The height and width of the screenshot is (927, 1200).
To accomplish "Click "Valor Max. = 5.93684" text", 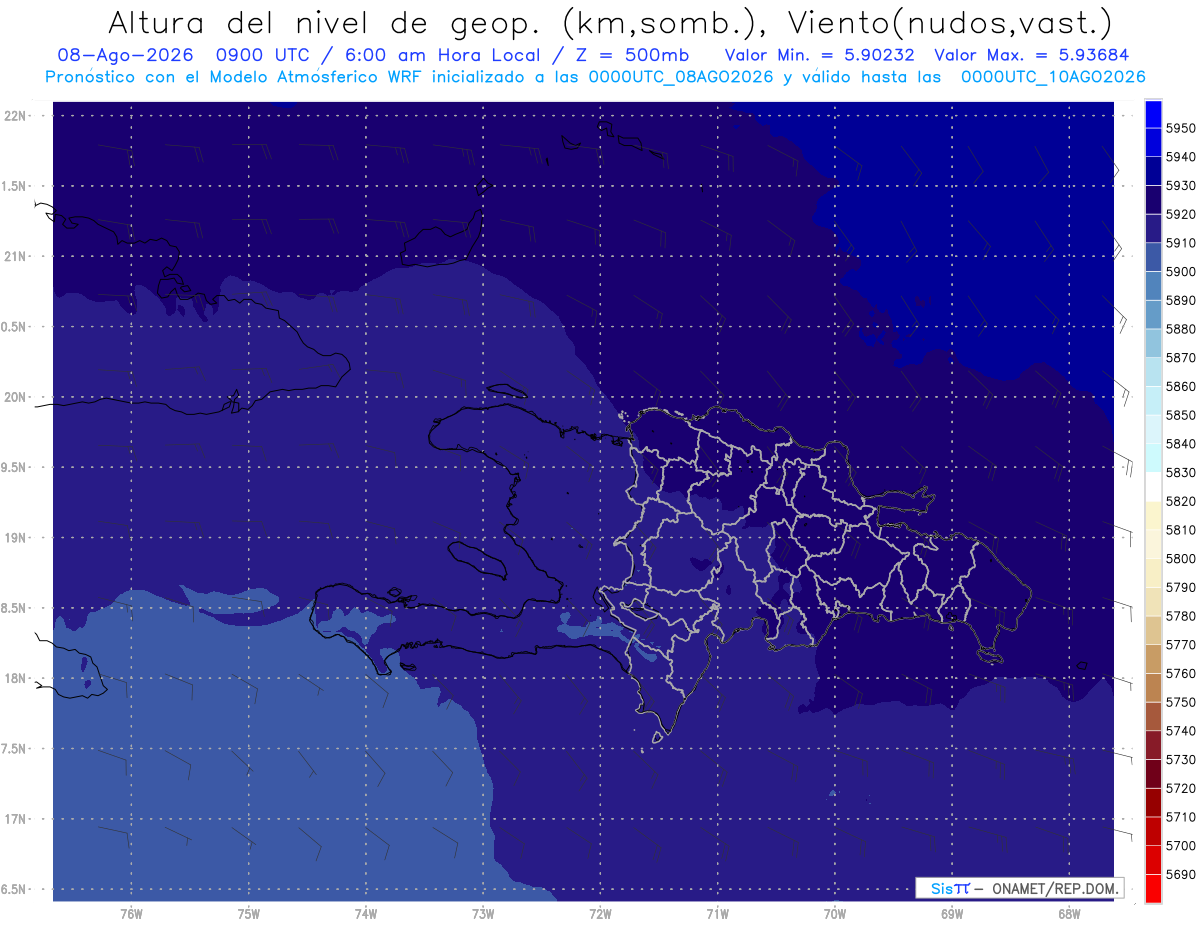I will click(x=1032, y=55).
